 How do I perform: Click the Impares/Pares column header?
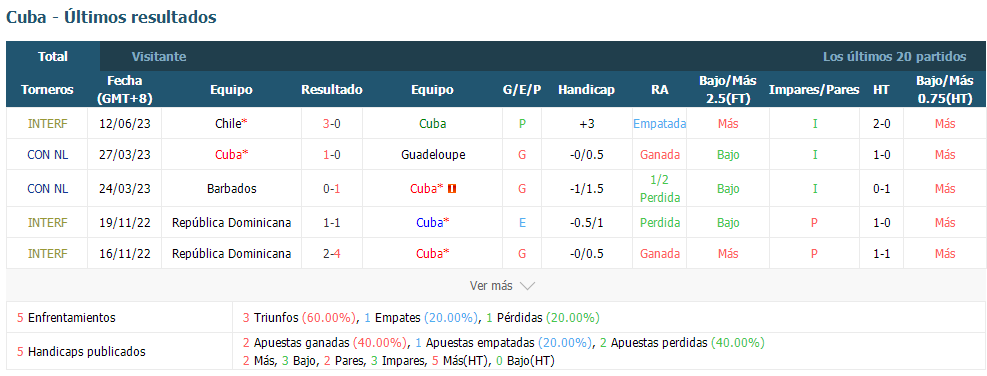814,90
